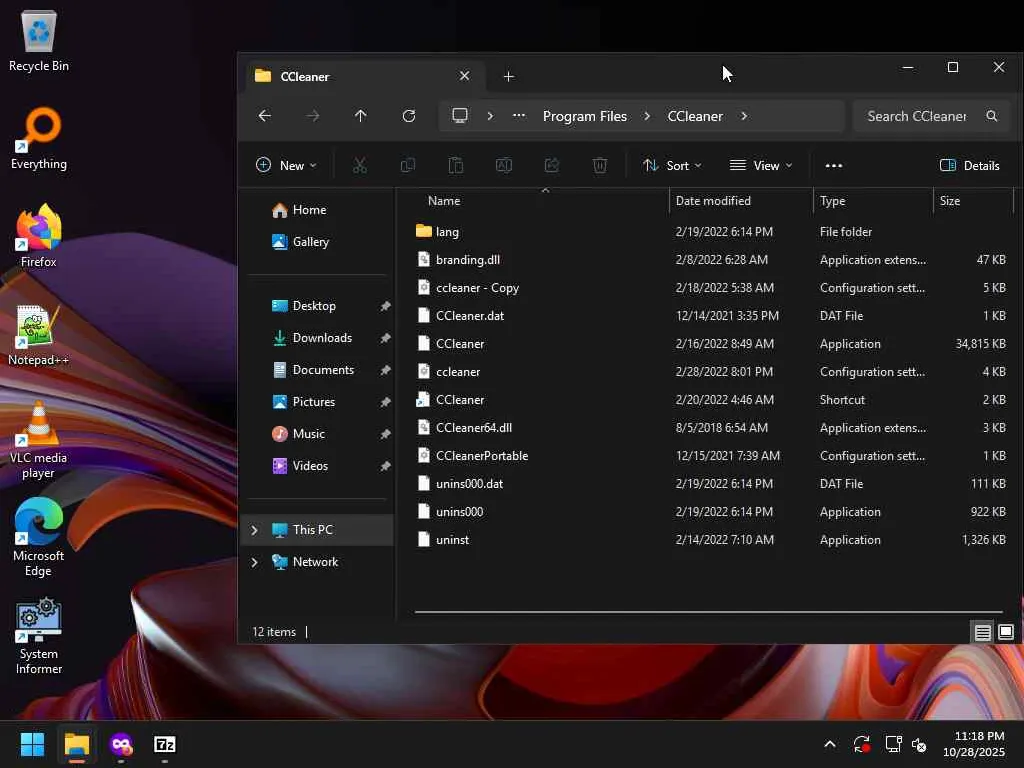Open the New item dropdown
The width and height of the screenshot is (1024, 768).
point(286,166)
